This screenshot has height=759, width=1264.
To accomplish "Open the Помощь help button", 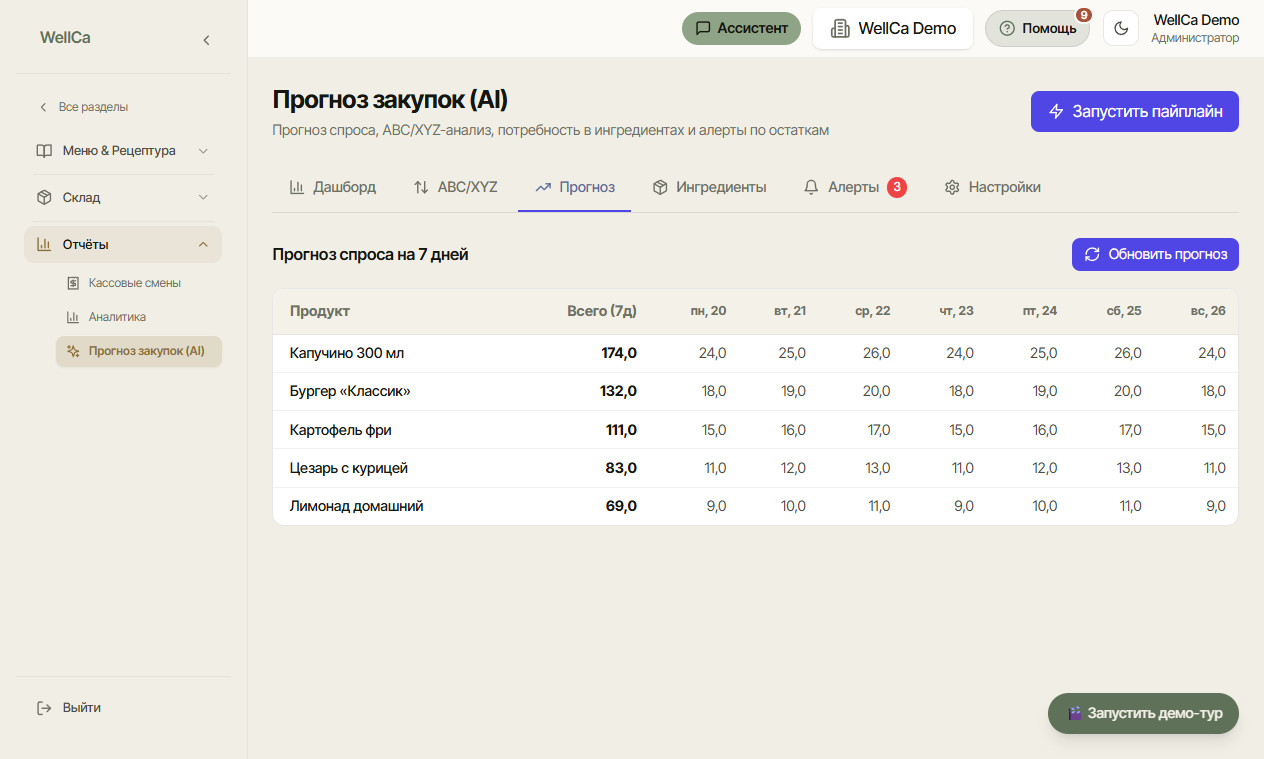I will 1037,28.
